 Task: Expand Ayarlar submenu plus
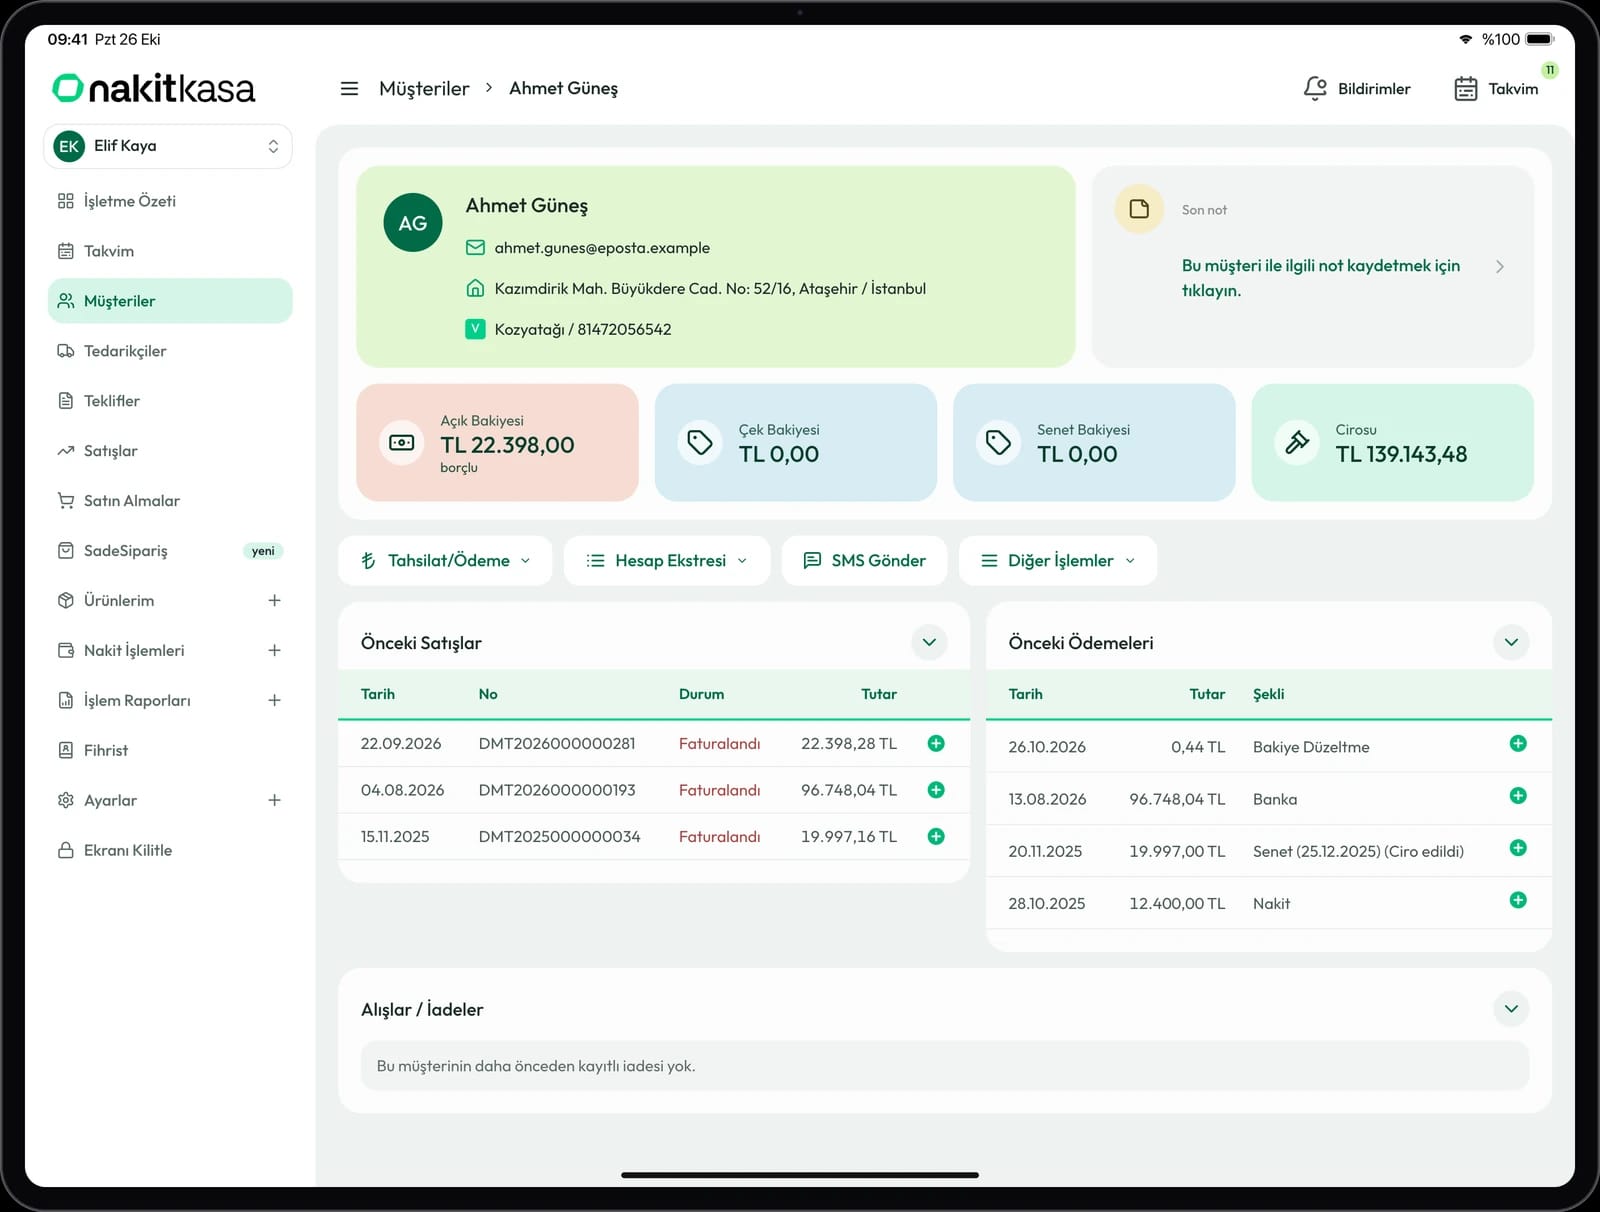tap(274, 800)
